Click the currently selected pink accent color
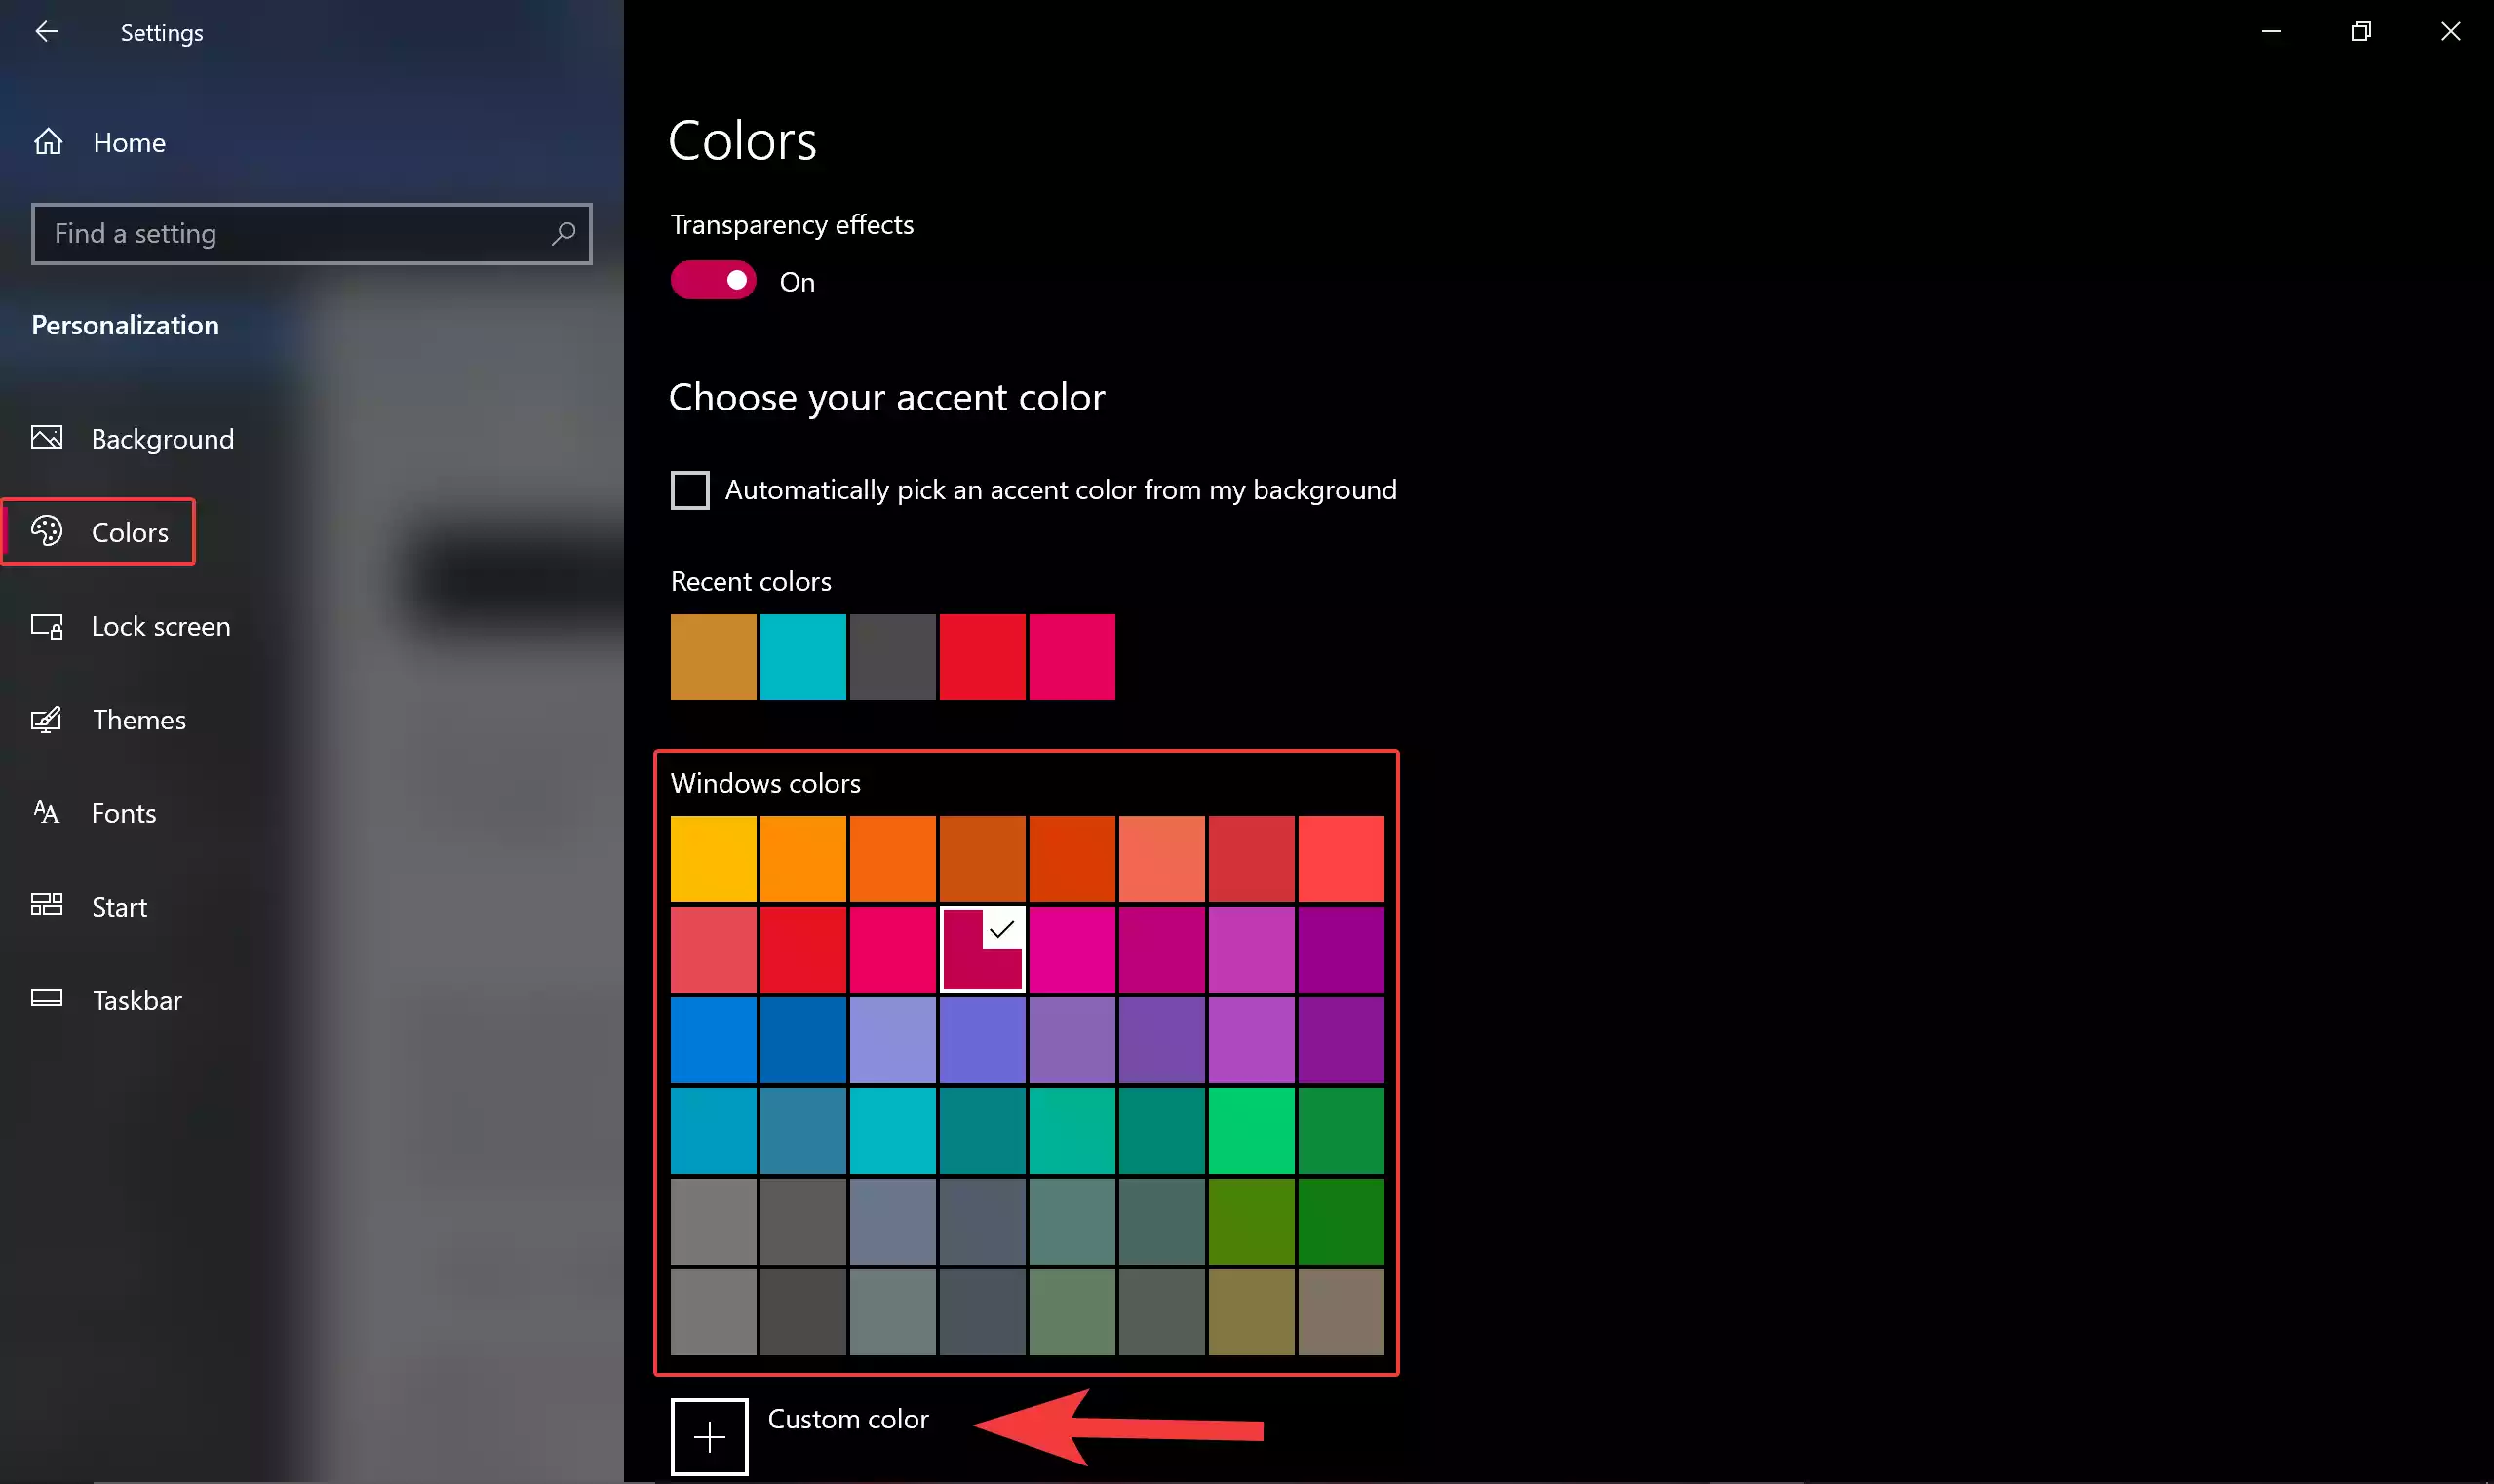 982,948
